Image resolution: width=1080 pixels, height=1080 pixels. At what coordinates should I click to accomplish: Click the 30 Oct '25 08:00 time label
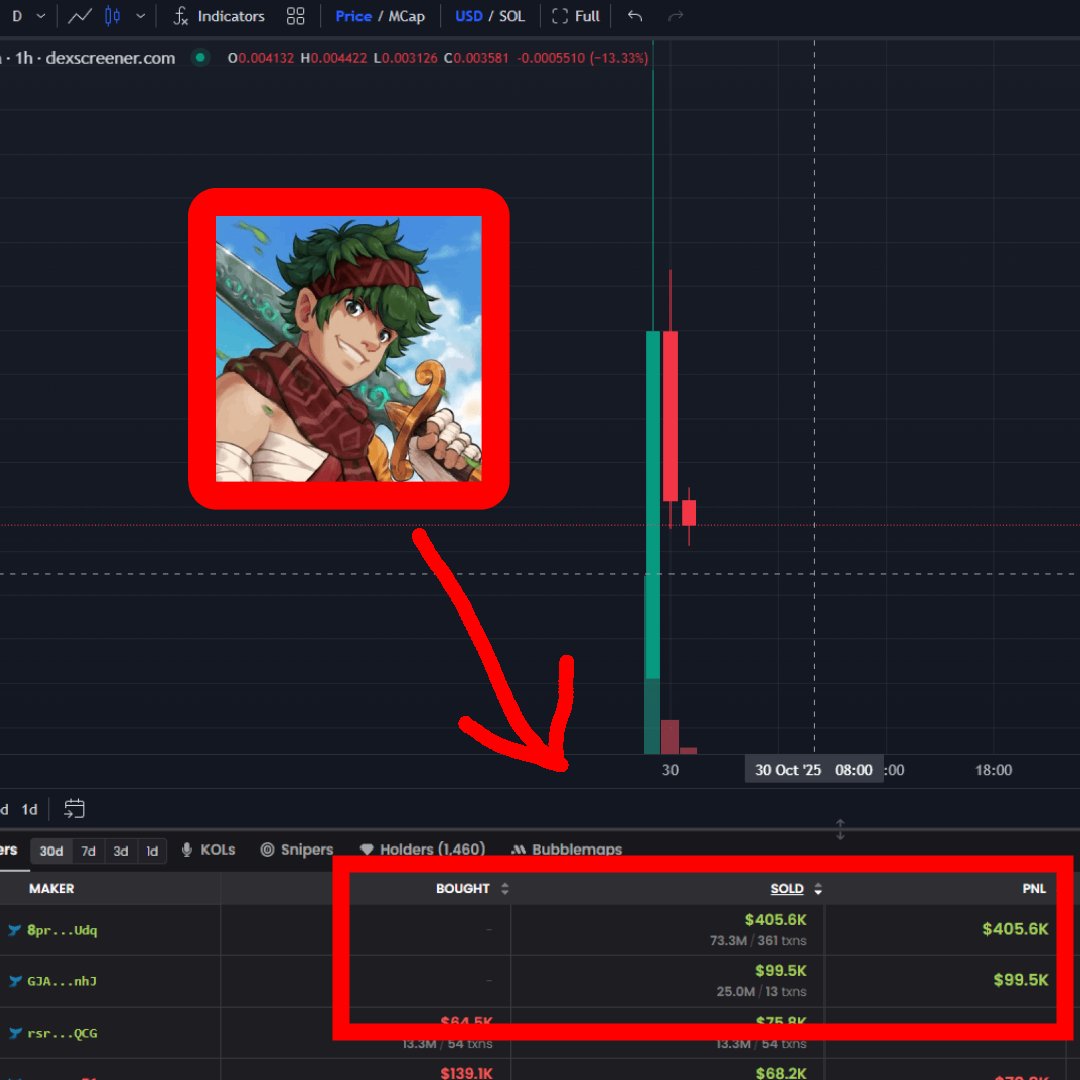tap(814, 769)
